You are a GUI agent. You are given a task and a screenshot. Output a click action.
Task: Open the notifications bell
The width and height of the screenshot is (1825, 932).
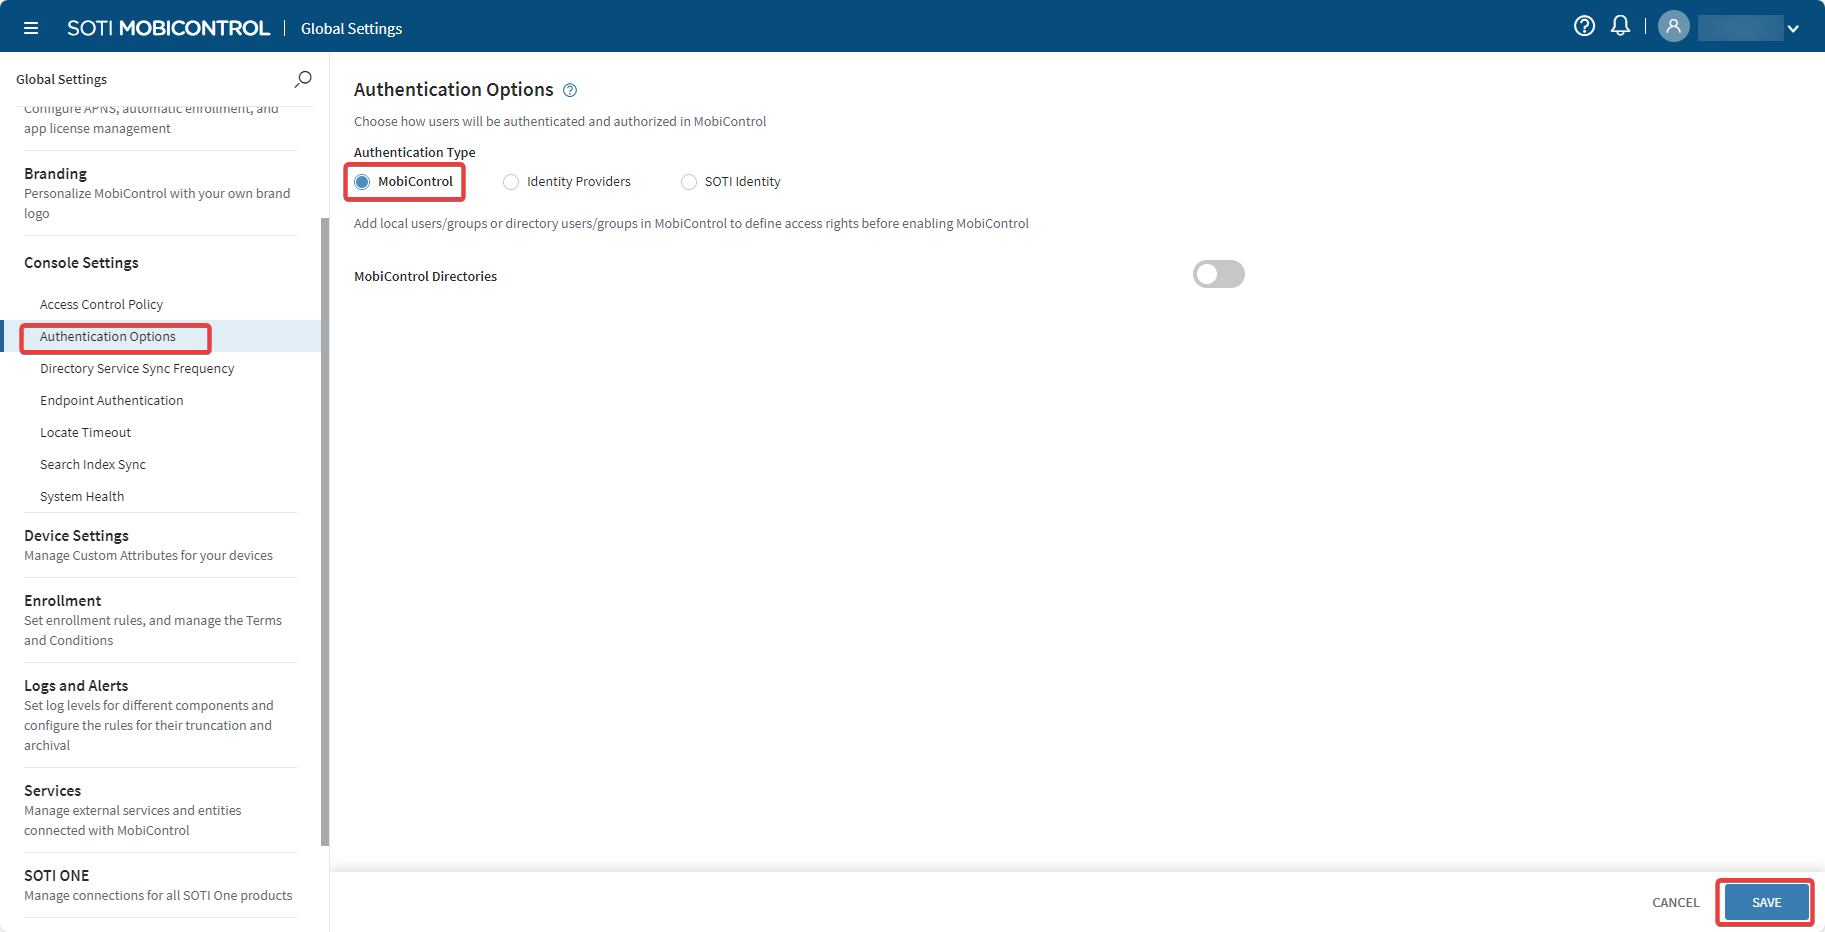[x=1620, y=26]
